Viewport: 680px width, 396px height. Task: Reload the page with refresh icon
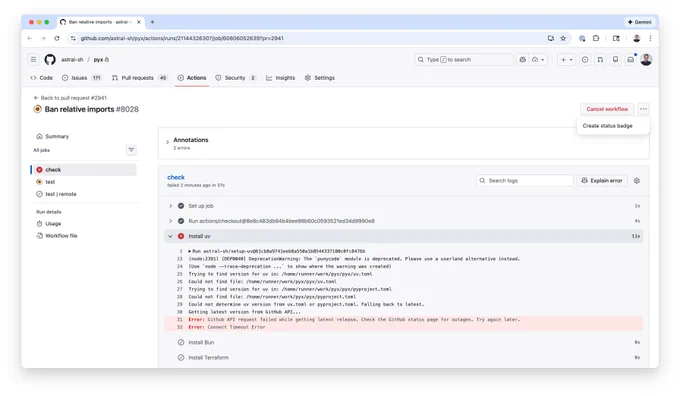57,38
